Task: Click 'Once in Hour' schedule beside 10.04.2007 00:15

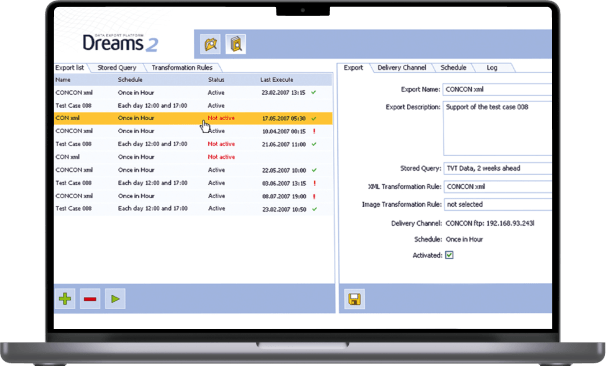Action: click(x=136, y=131)
